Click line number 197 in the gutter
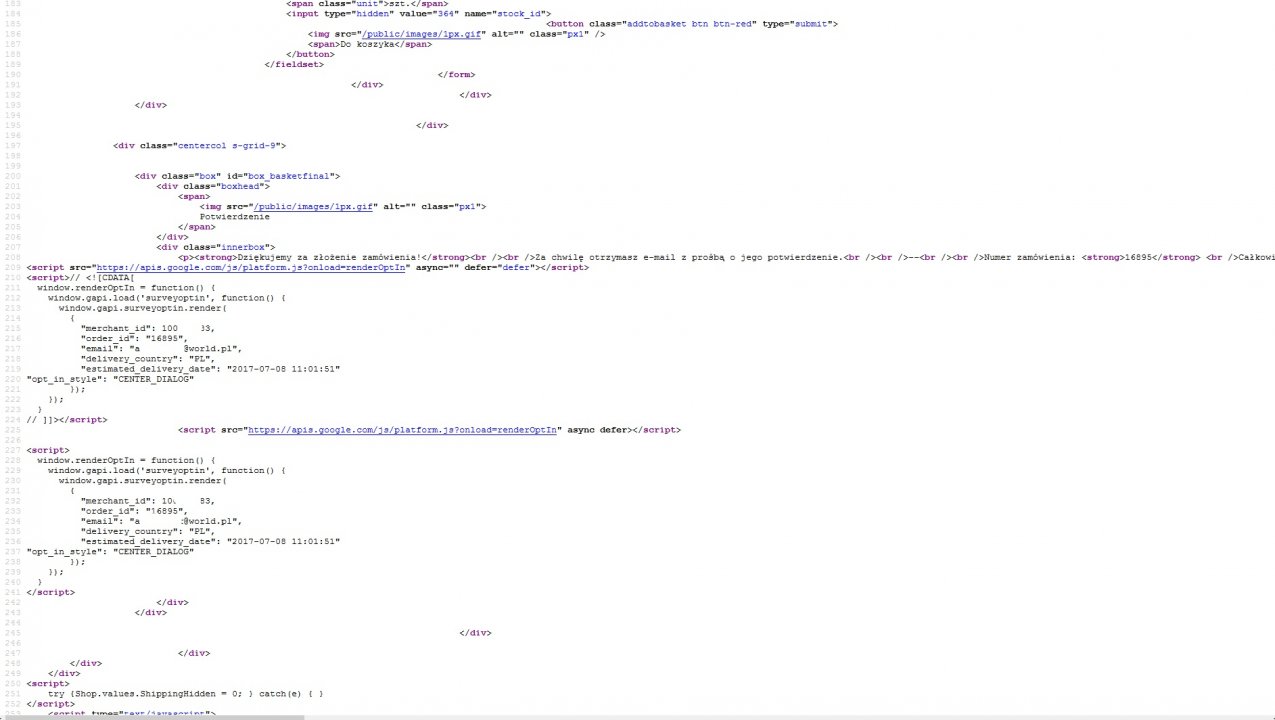This screenshot has width=1275, height=720. tap(11, 146)
